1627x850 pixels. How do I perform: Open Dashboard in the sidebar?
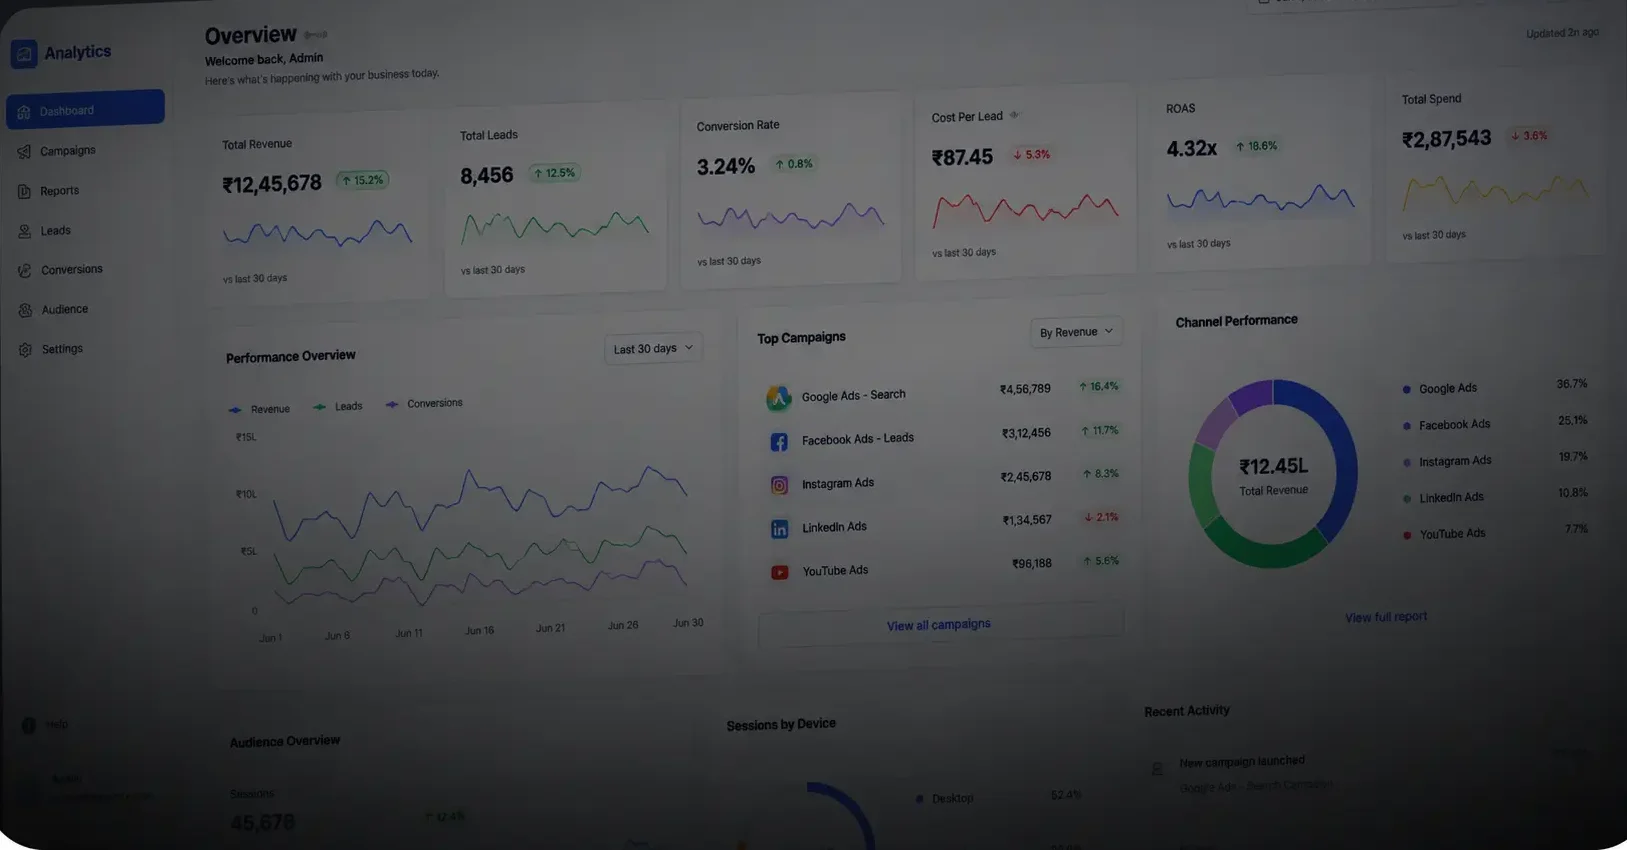pos(85,109)
